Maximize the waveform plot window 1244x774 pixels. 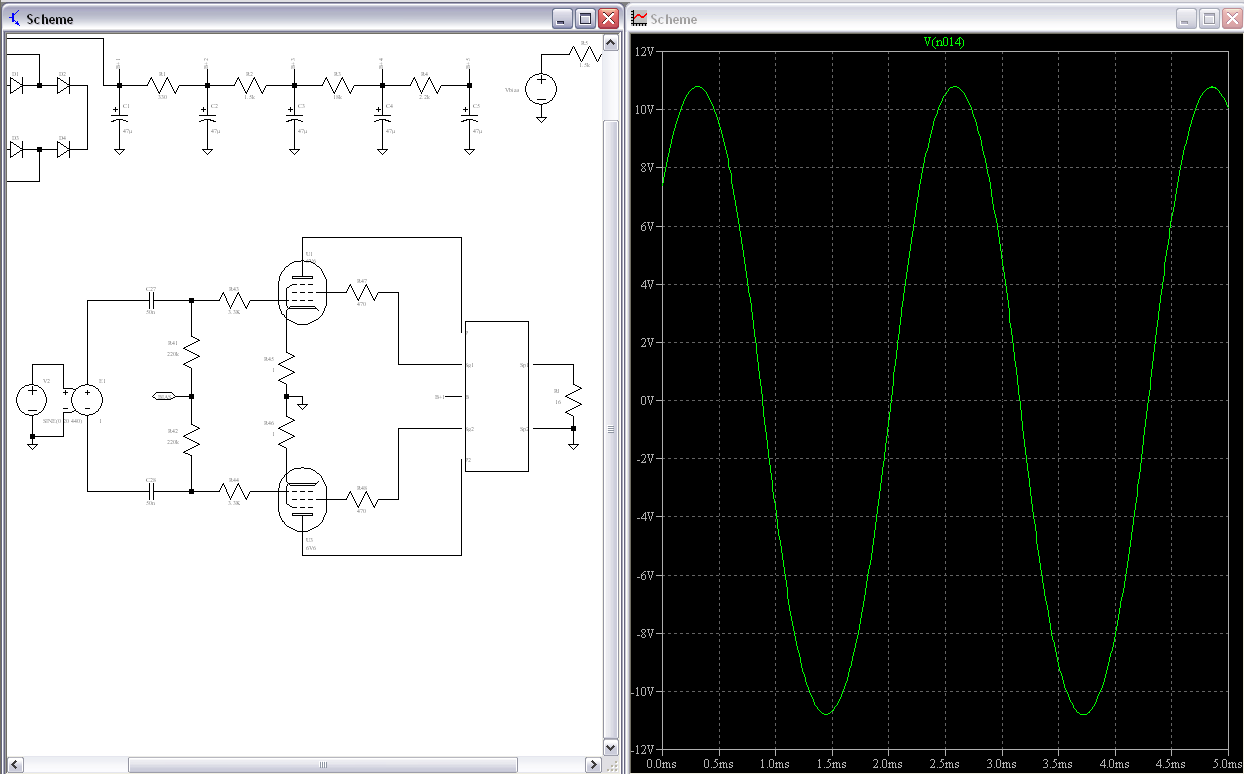pos(1209,19)
